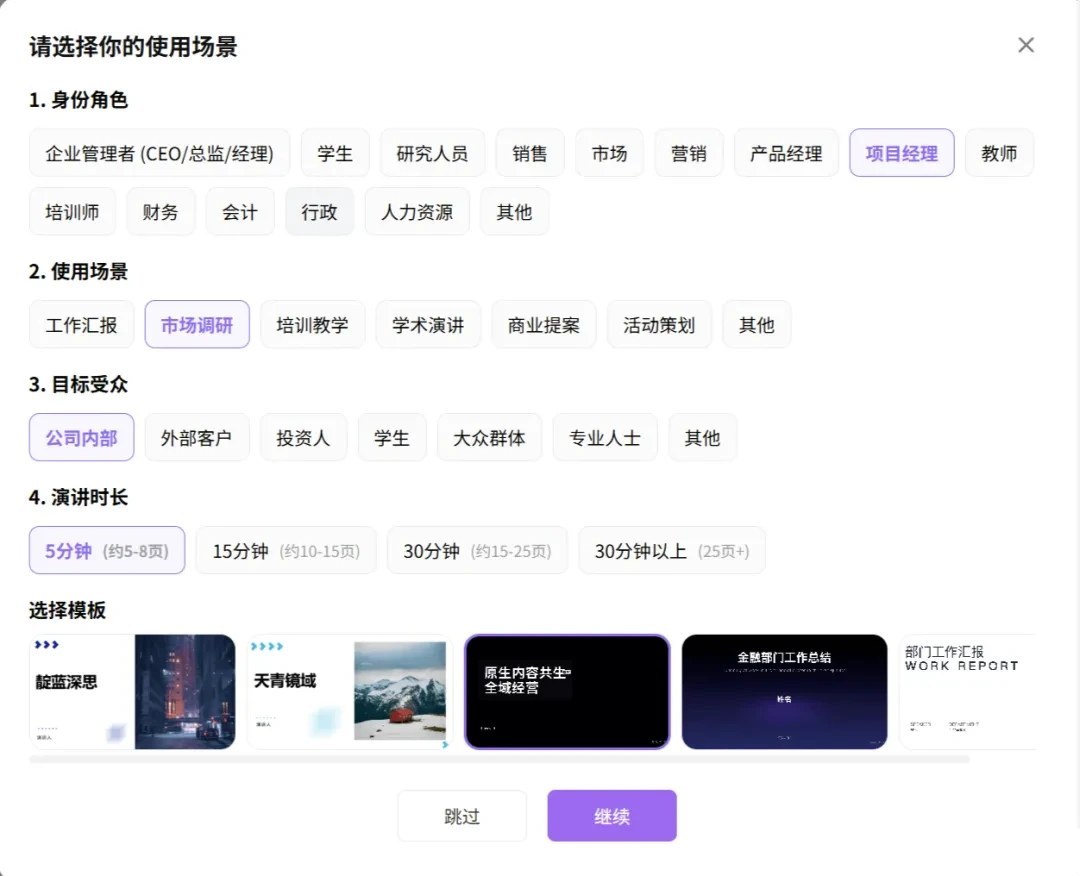
Task: Deselect the highlighted 项目经理 role
Action: point(902,153)
